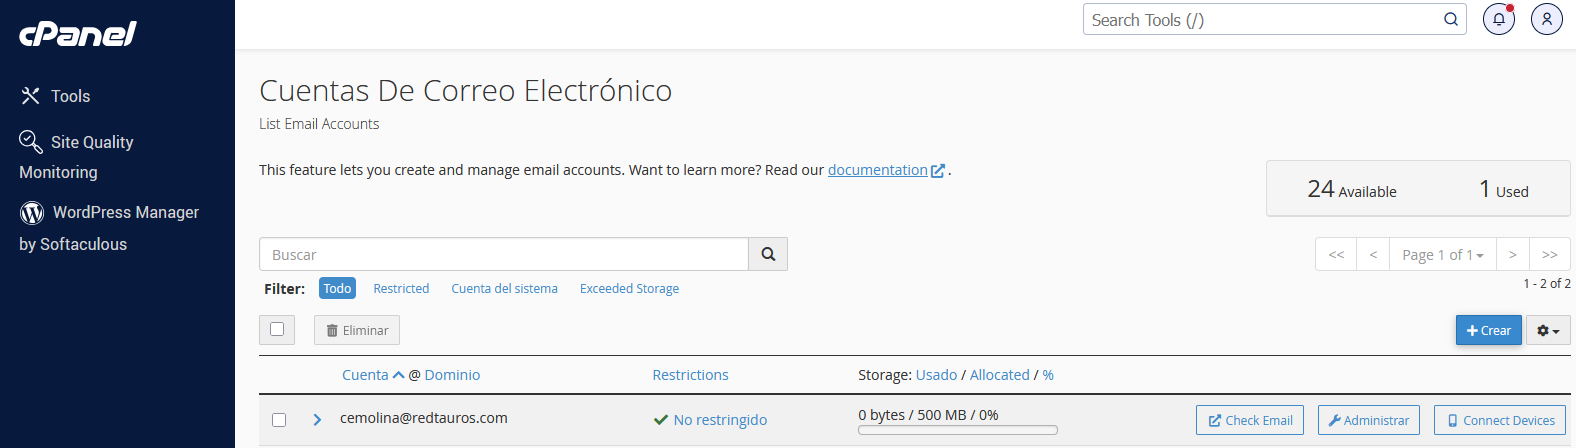Image resolution: width=1576 pixels, height=448 pixels.
Task: Expand the cemolina@redtauros.com account row
Action: pyautogui.click(x=317, y=420)
